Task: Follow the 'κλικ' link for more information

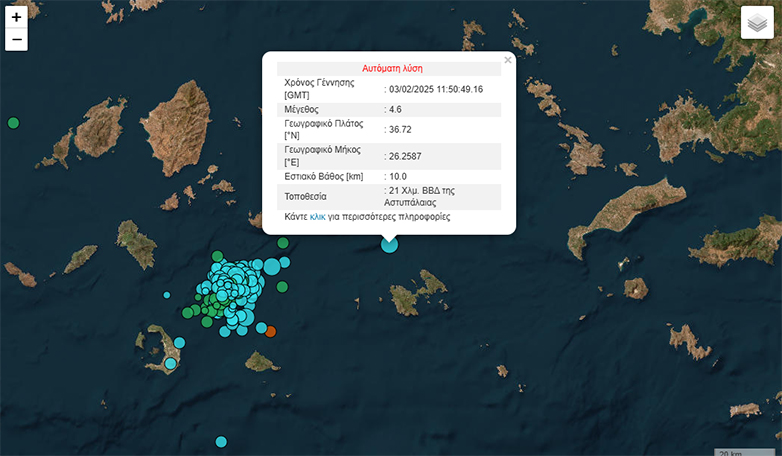Action: (x=318, y=216)
